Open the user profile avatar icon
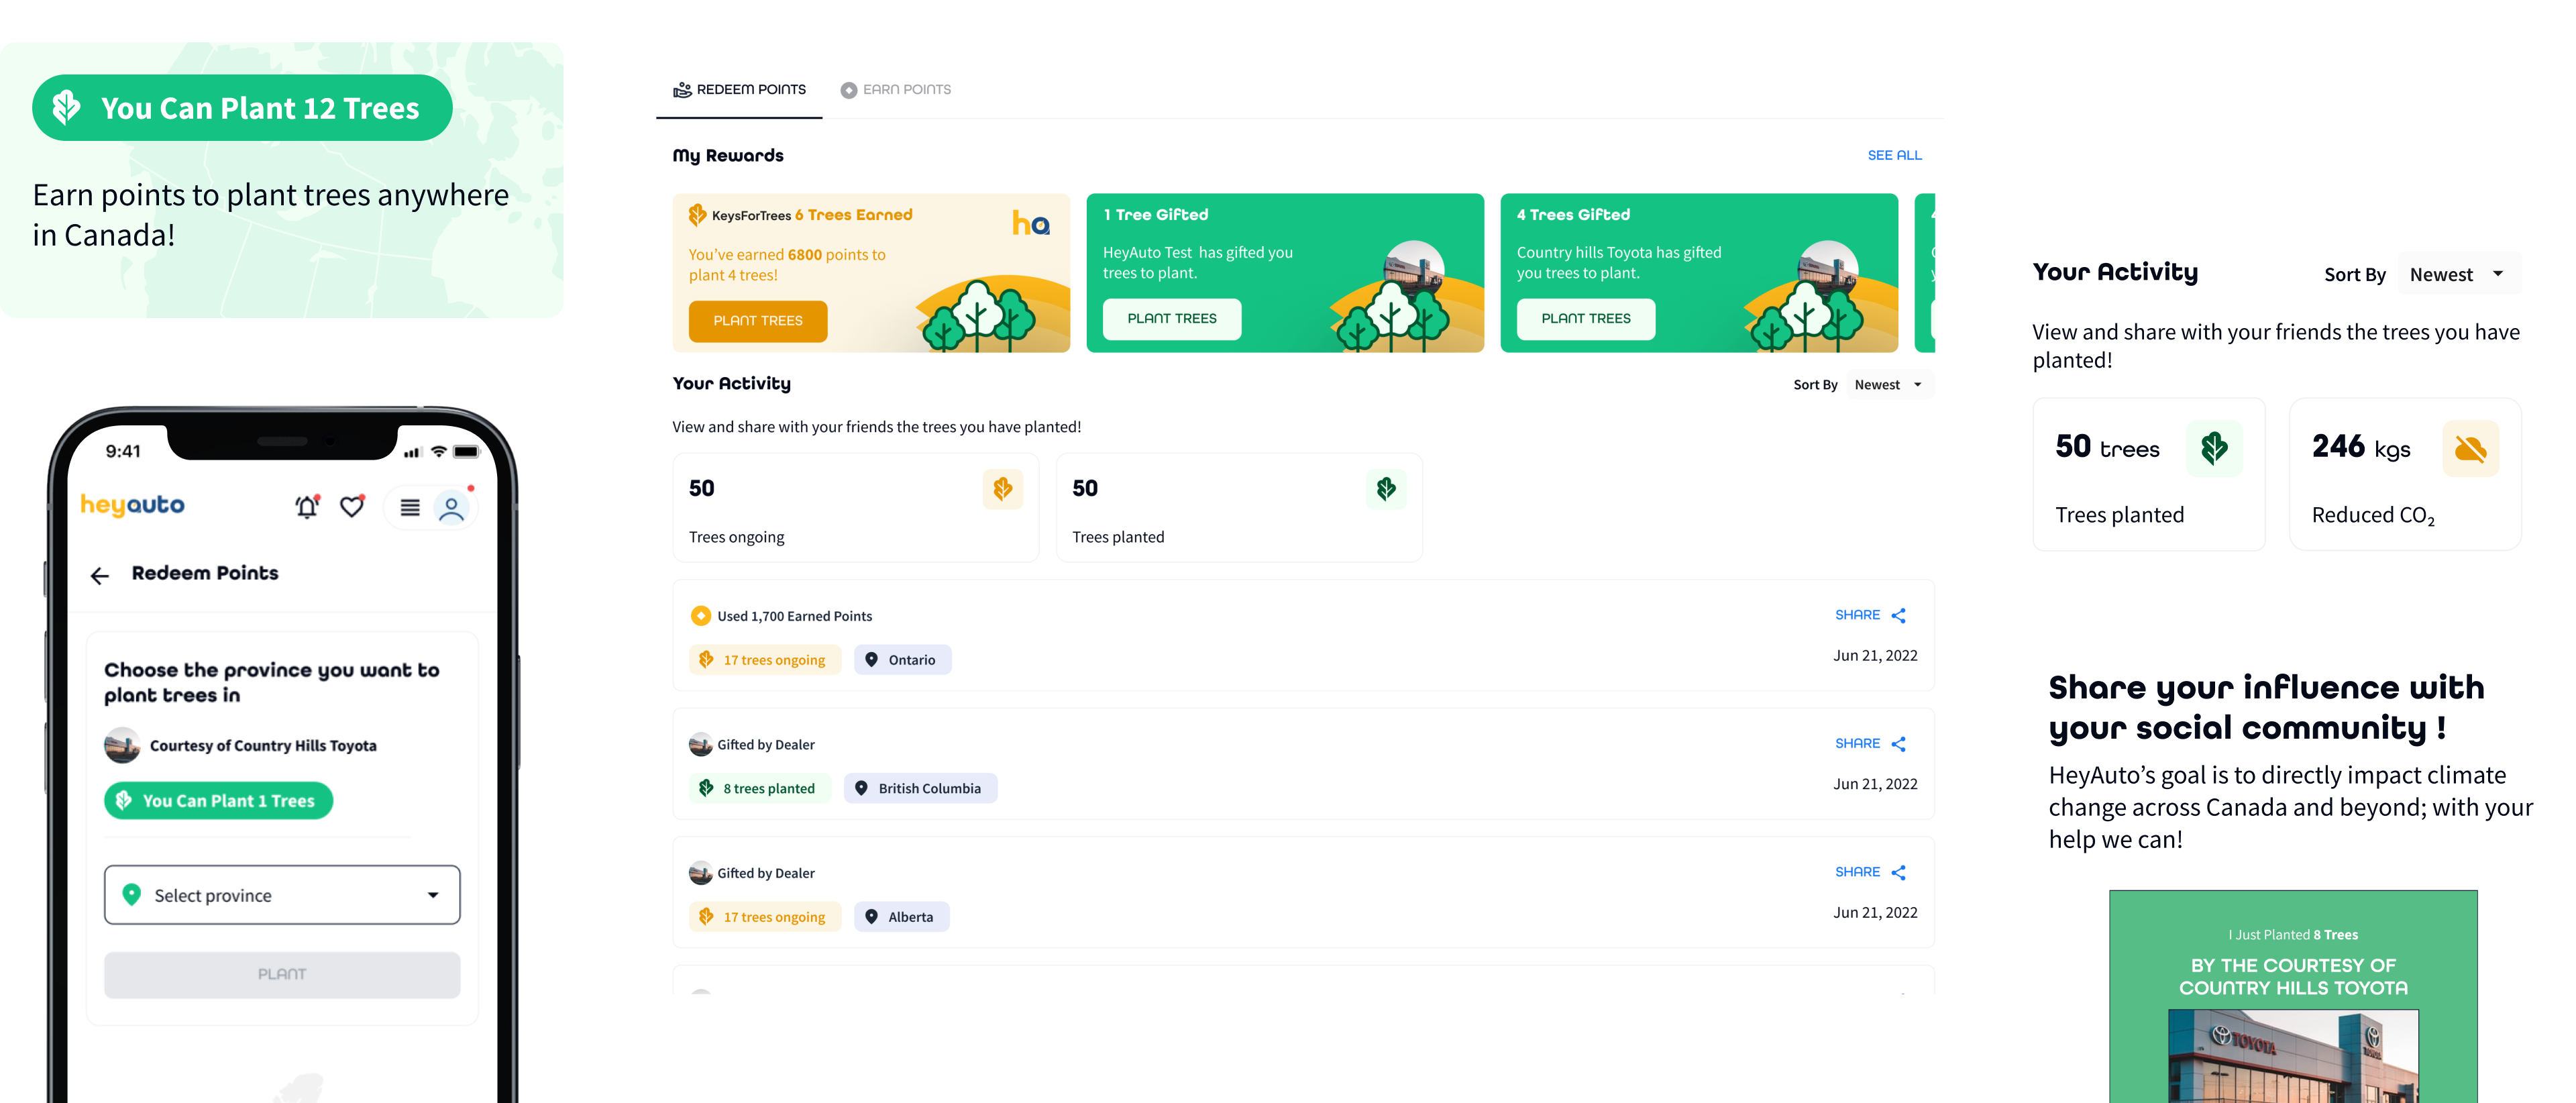This screenshot has height=1103, width=2576. coord(452,508)
